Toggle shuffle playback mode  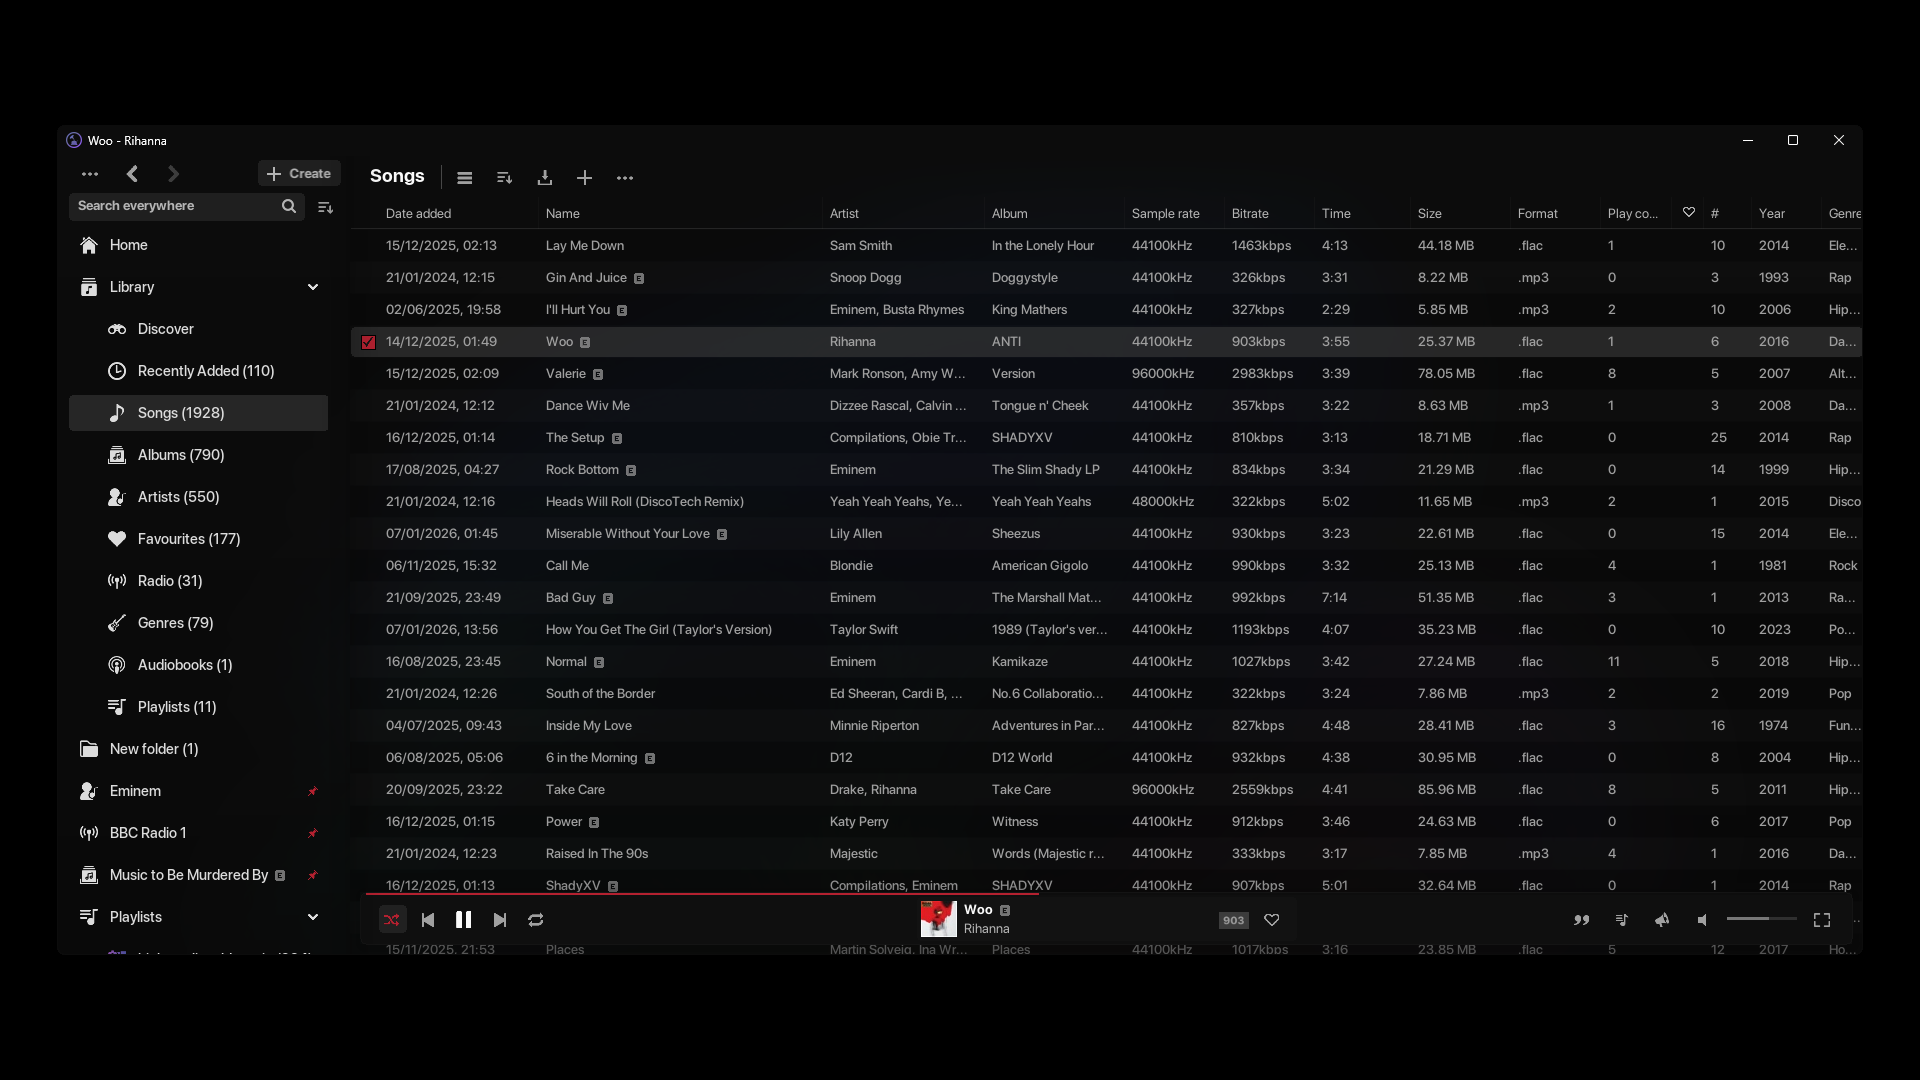392,920
